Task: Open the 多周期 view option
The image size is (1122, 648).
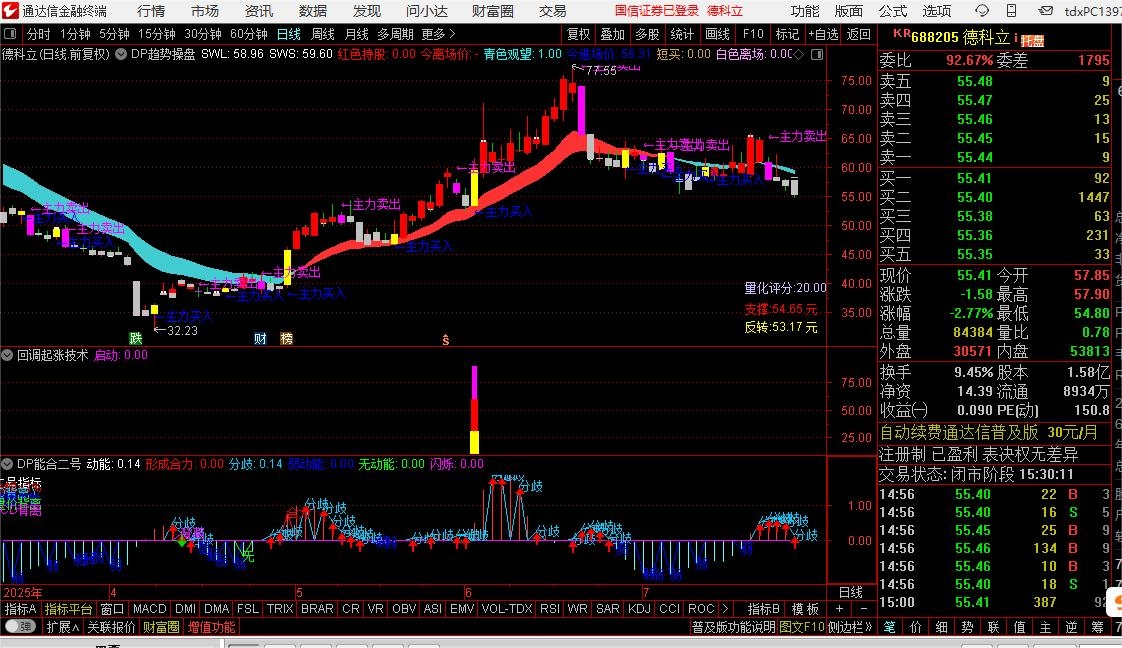Action: pyautogui.click(x=396, y=34)
